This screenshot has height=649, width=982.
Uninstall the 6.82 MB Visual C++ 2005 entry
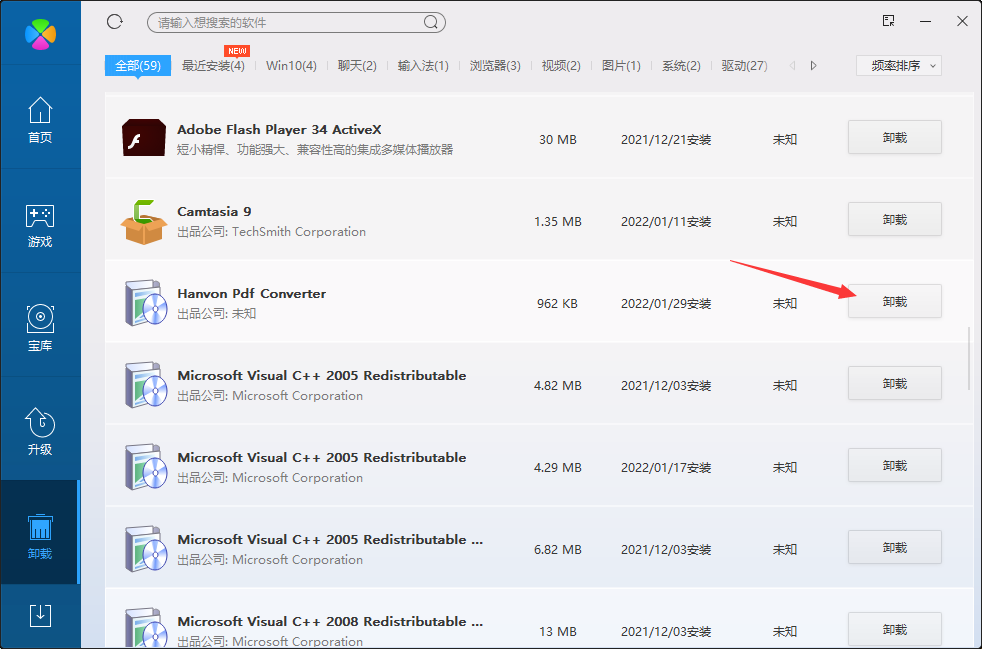tap(895, 548)
